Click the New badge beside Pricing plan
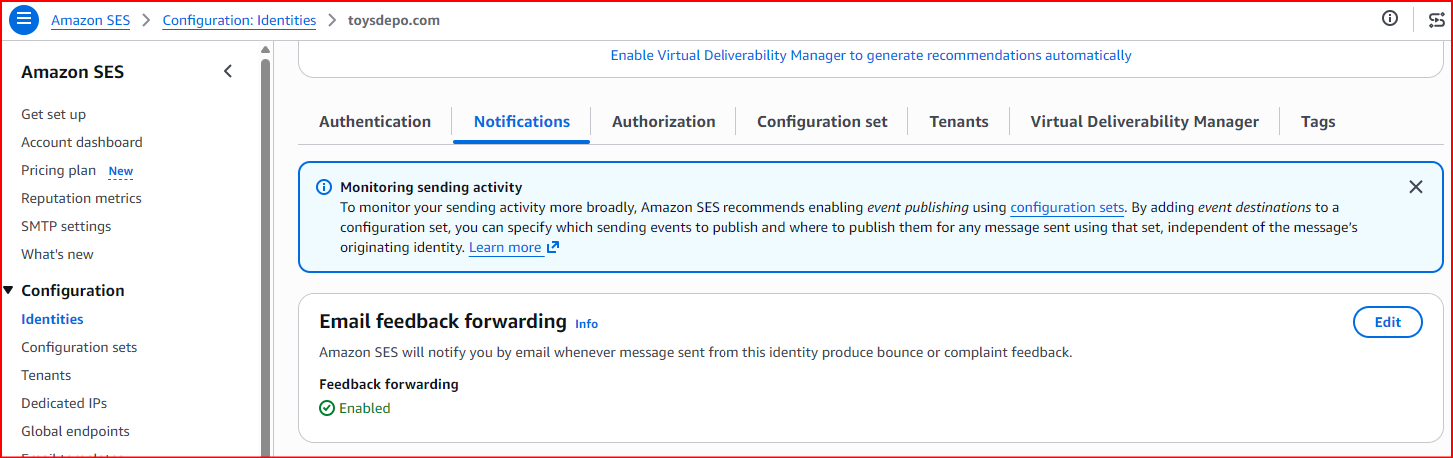This screenshot has height=458, width=1453. pyautogui.click(x=121, y=171)
